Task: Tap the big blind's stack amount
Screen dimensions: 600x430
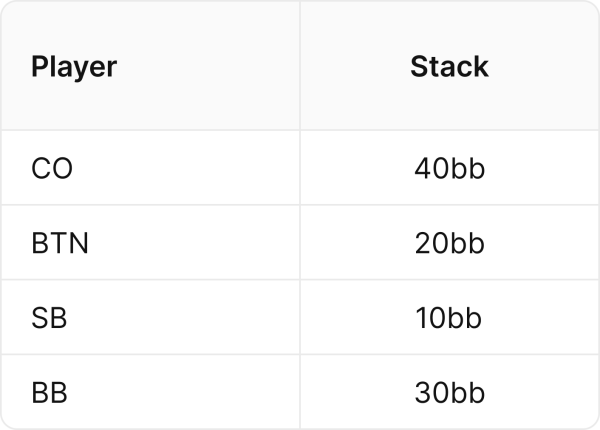Action: click(x=449, y=393)
